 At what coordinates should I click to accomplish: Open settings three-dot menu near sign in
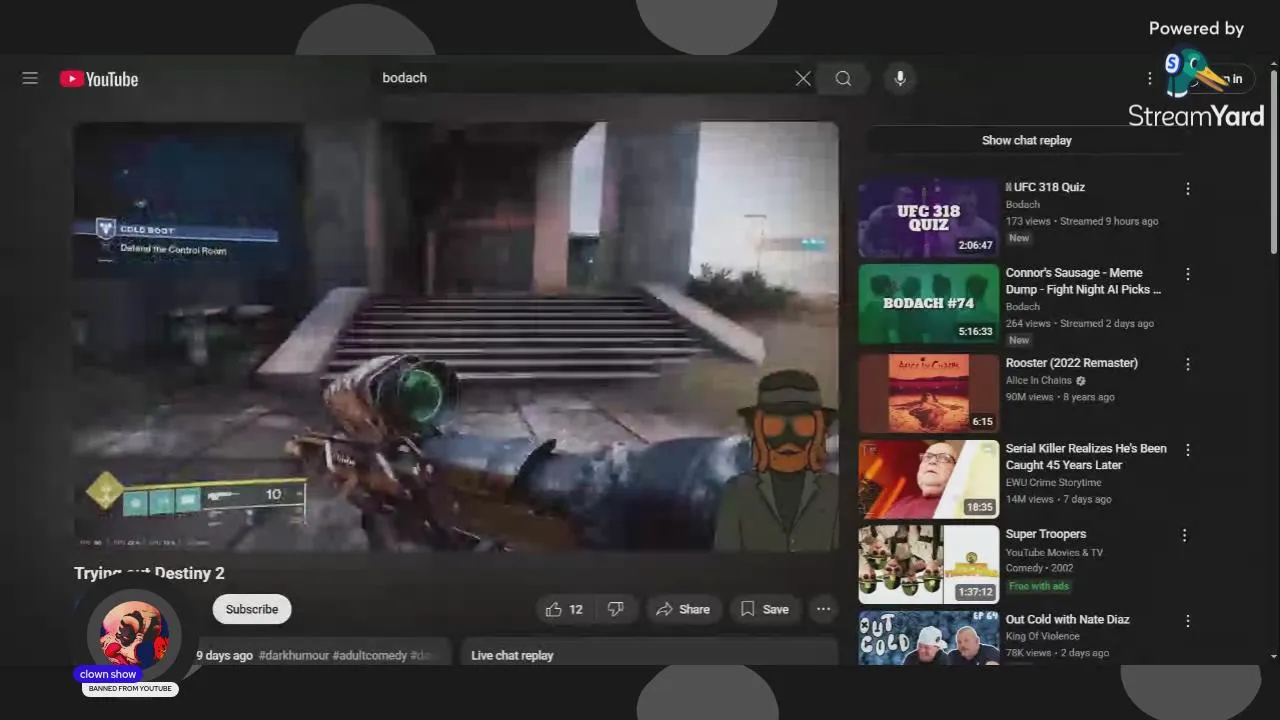pos(1149,78)
